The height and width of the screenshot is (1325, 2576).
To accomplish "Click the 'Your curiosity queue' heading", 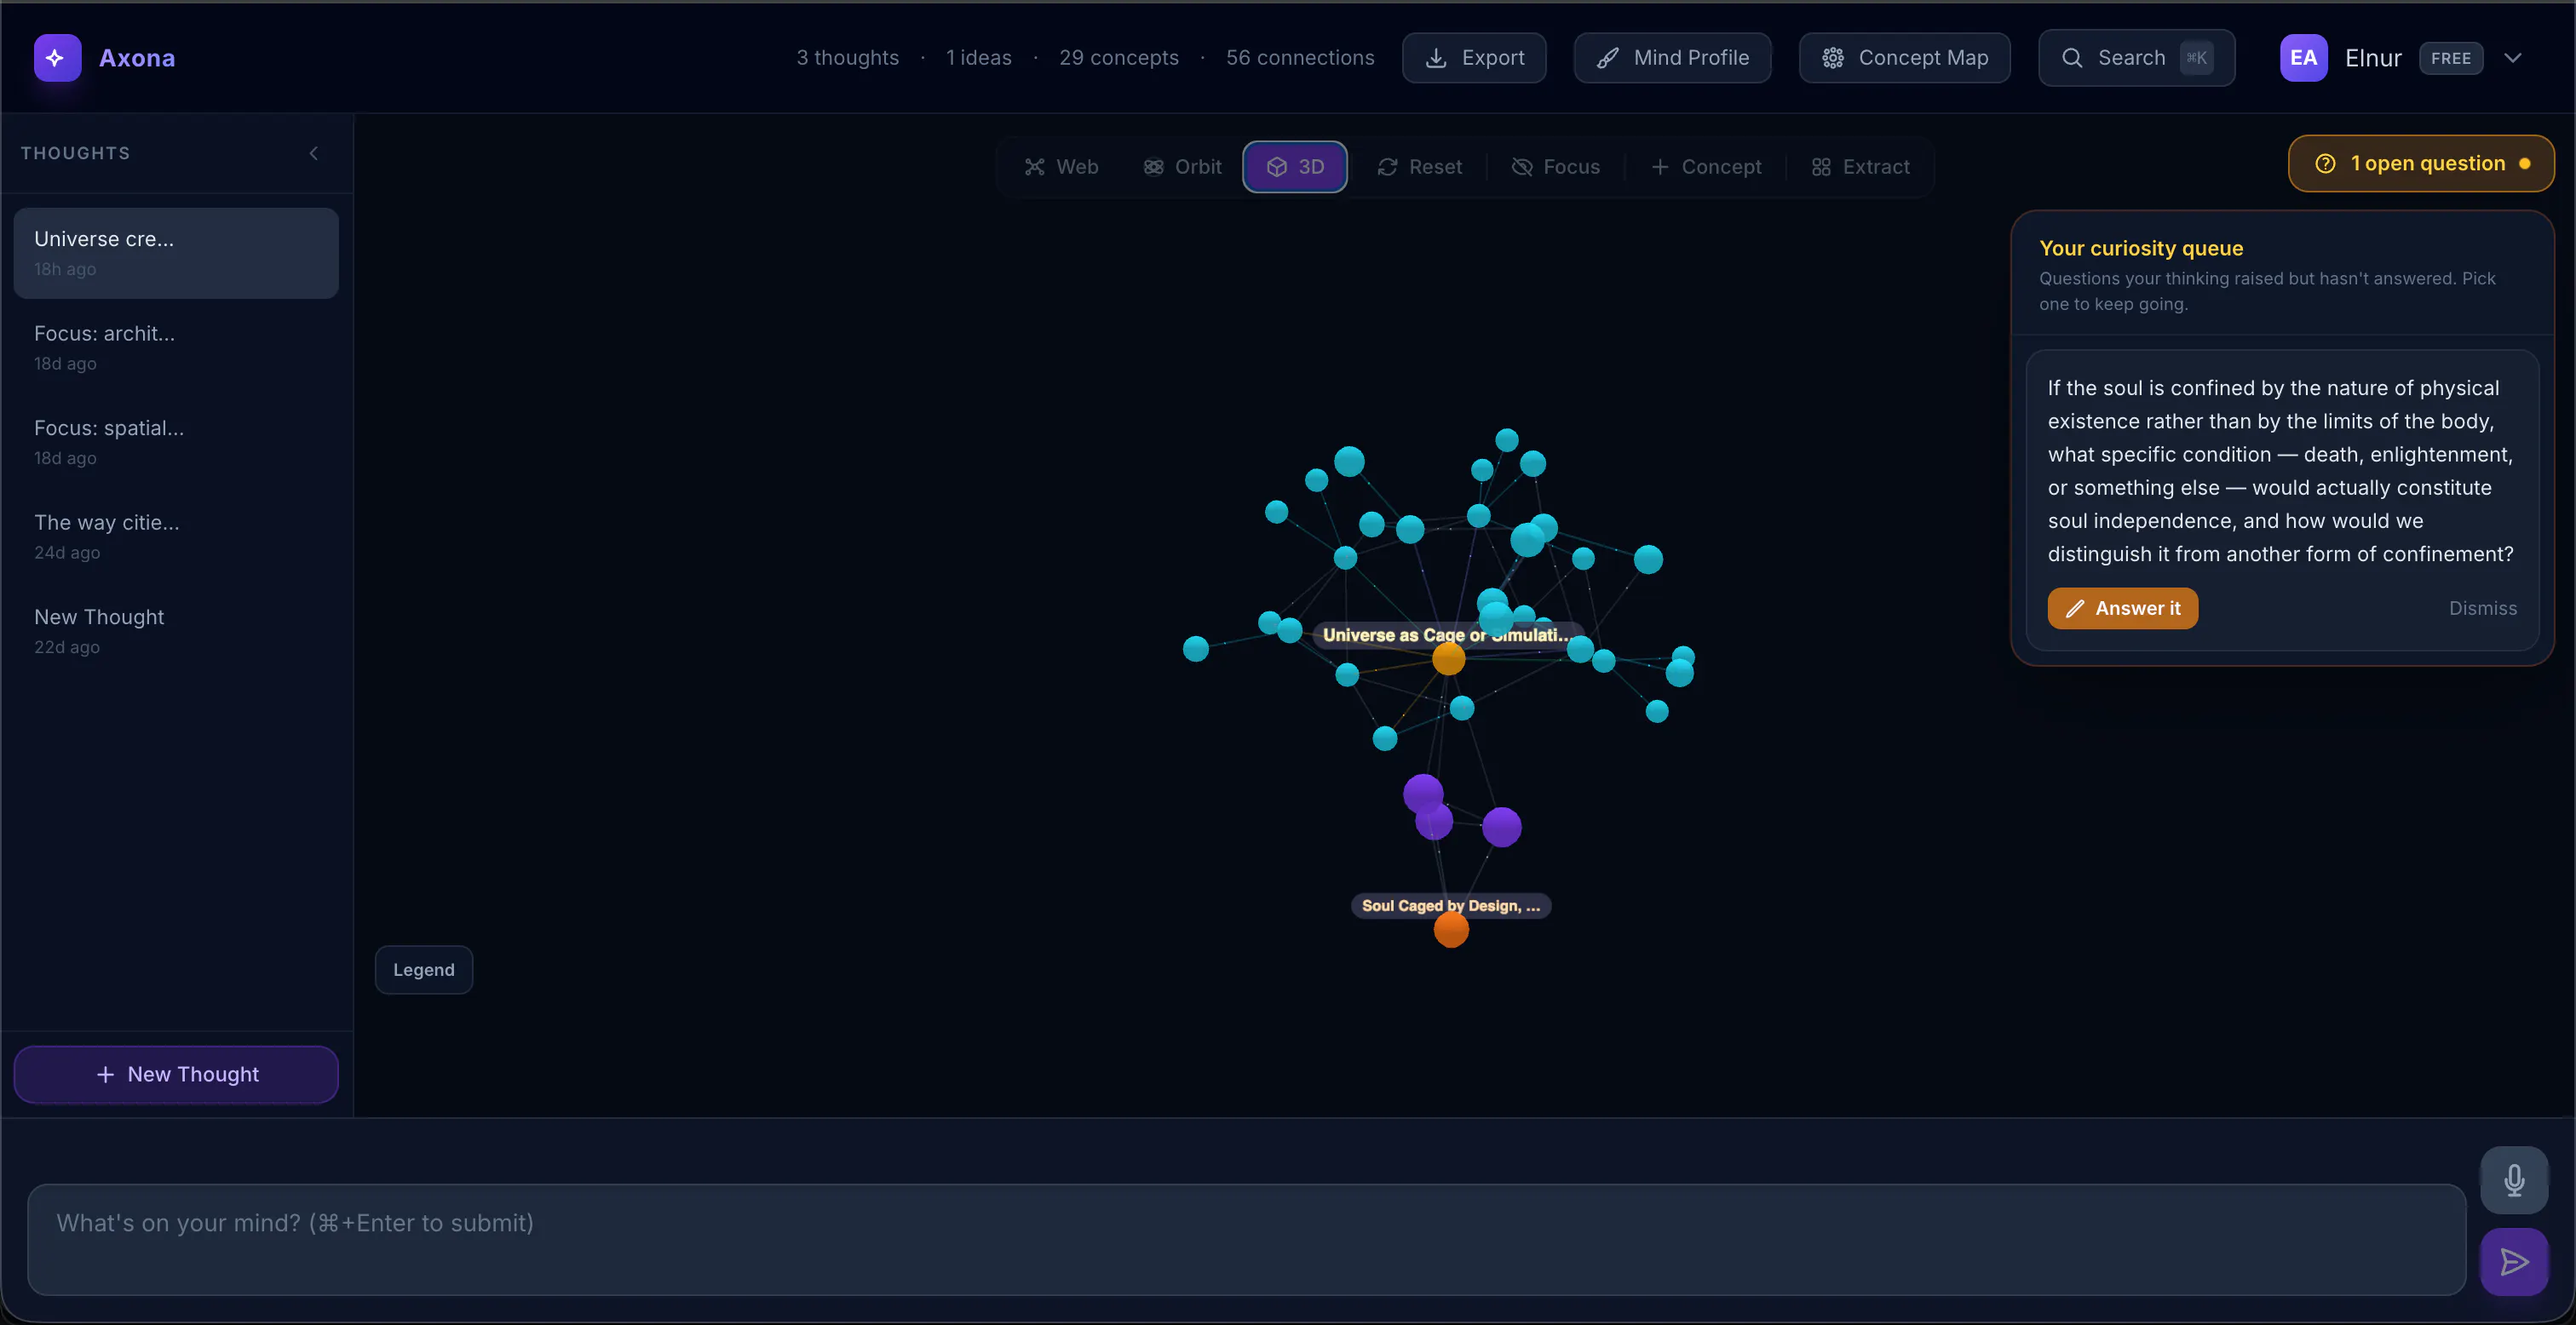I will 2141,248.
